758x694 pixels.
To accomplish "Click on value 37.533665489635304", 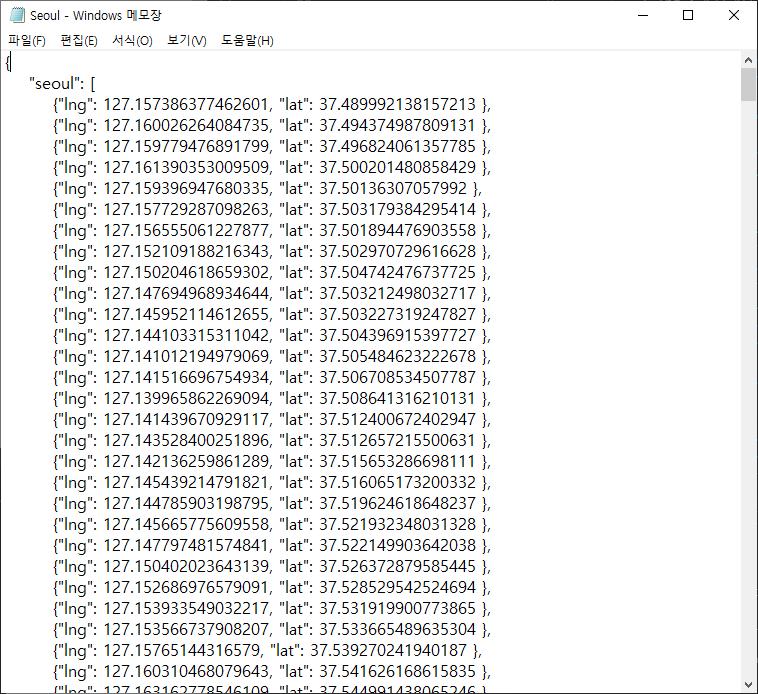I will (397, 630).
